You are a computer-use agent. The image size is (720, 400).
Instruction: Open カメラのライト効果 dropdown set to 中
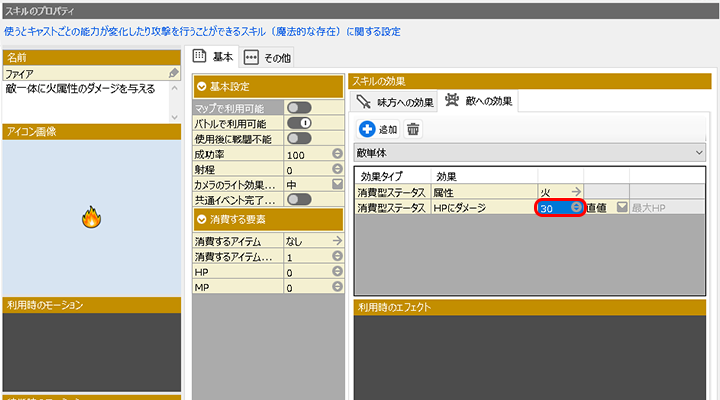(337, 185)
